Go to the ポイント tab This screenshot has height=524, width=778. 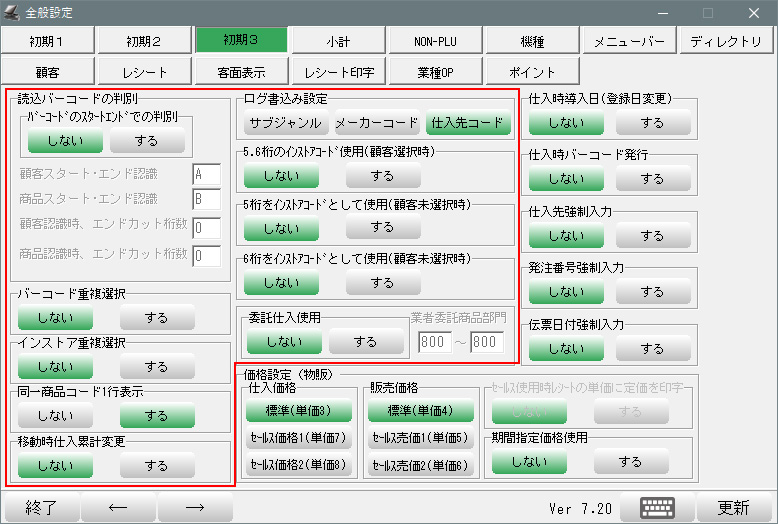click(x=532, y=72)
